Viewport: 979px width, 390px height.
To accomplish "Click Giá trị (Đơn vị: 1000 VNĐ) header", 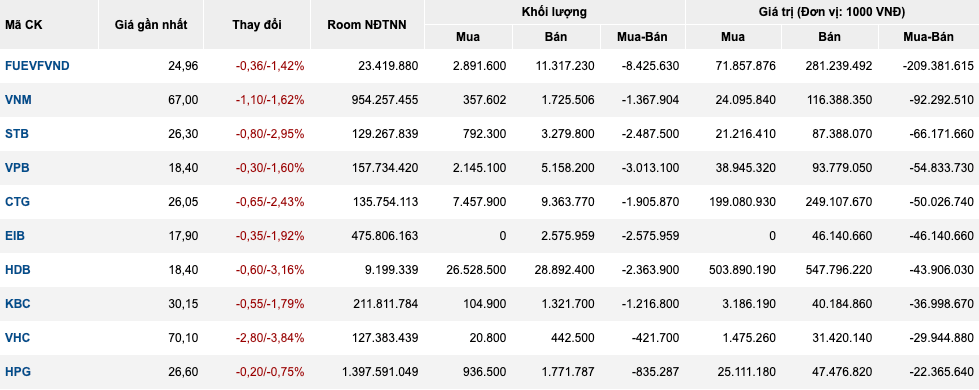I will pos(832,12).
